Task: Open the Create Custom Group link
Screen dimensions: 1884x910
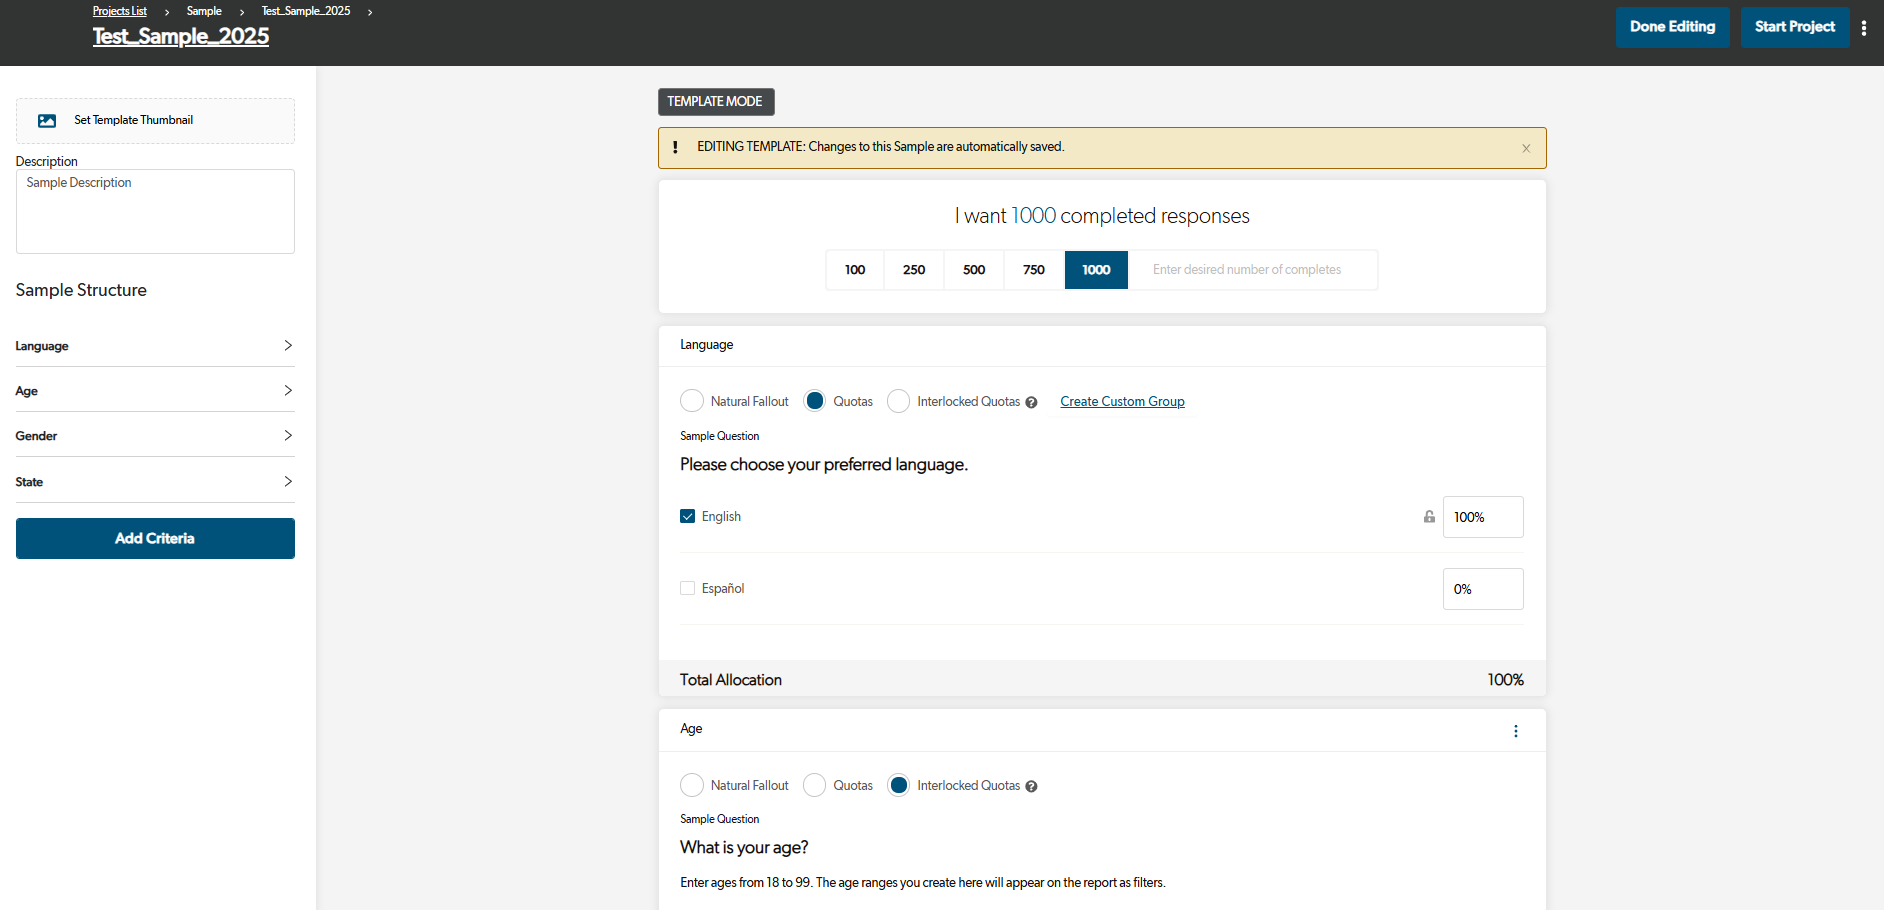Action: (1122, 402)
